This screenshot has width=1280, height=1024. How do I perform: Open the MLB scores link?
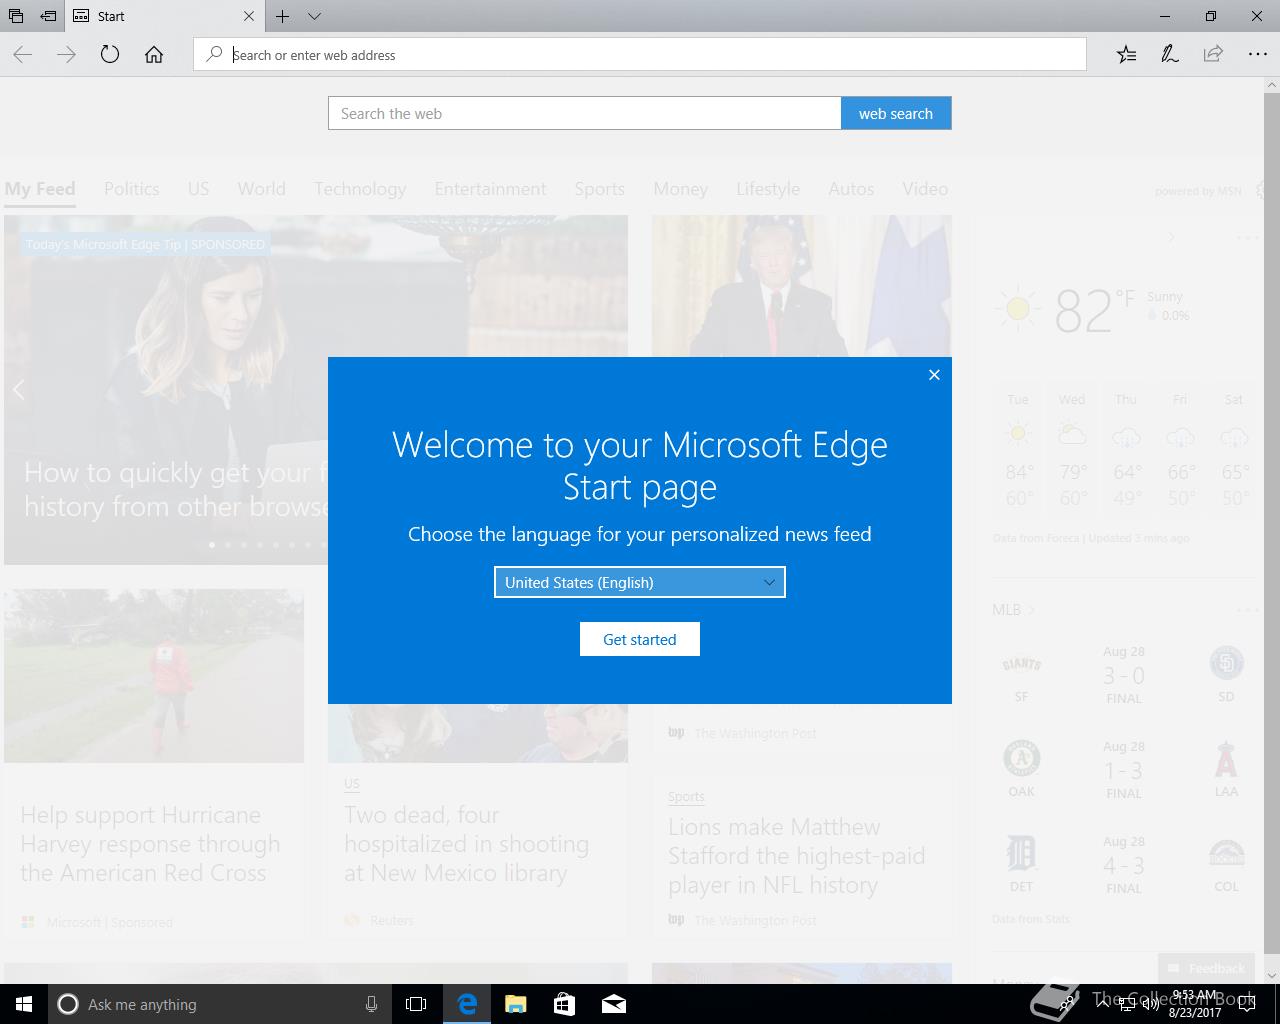click(1013, 610)
